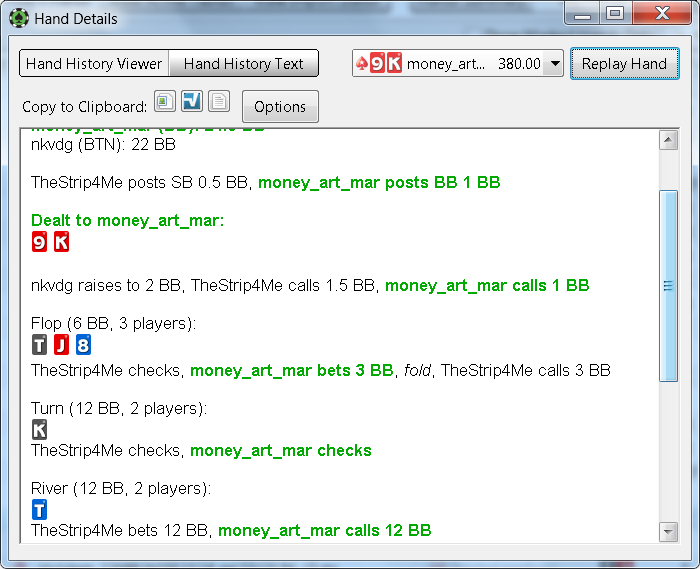Click the red K hole card icon
The image size is (700, 569).
pos(62,242)
